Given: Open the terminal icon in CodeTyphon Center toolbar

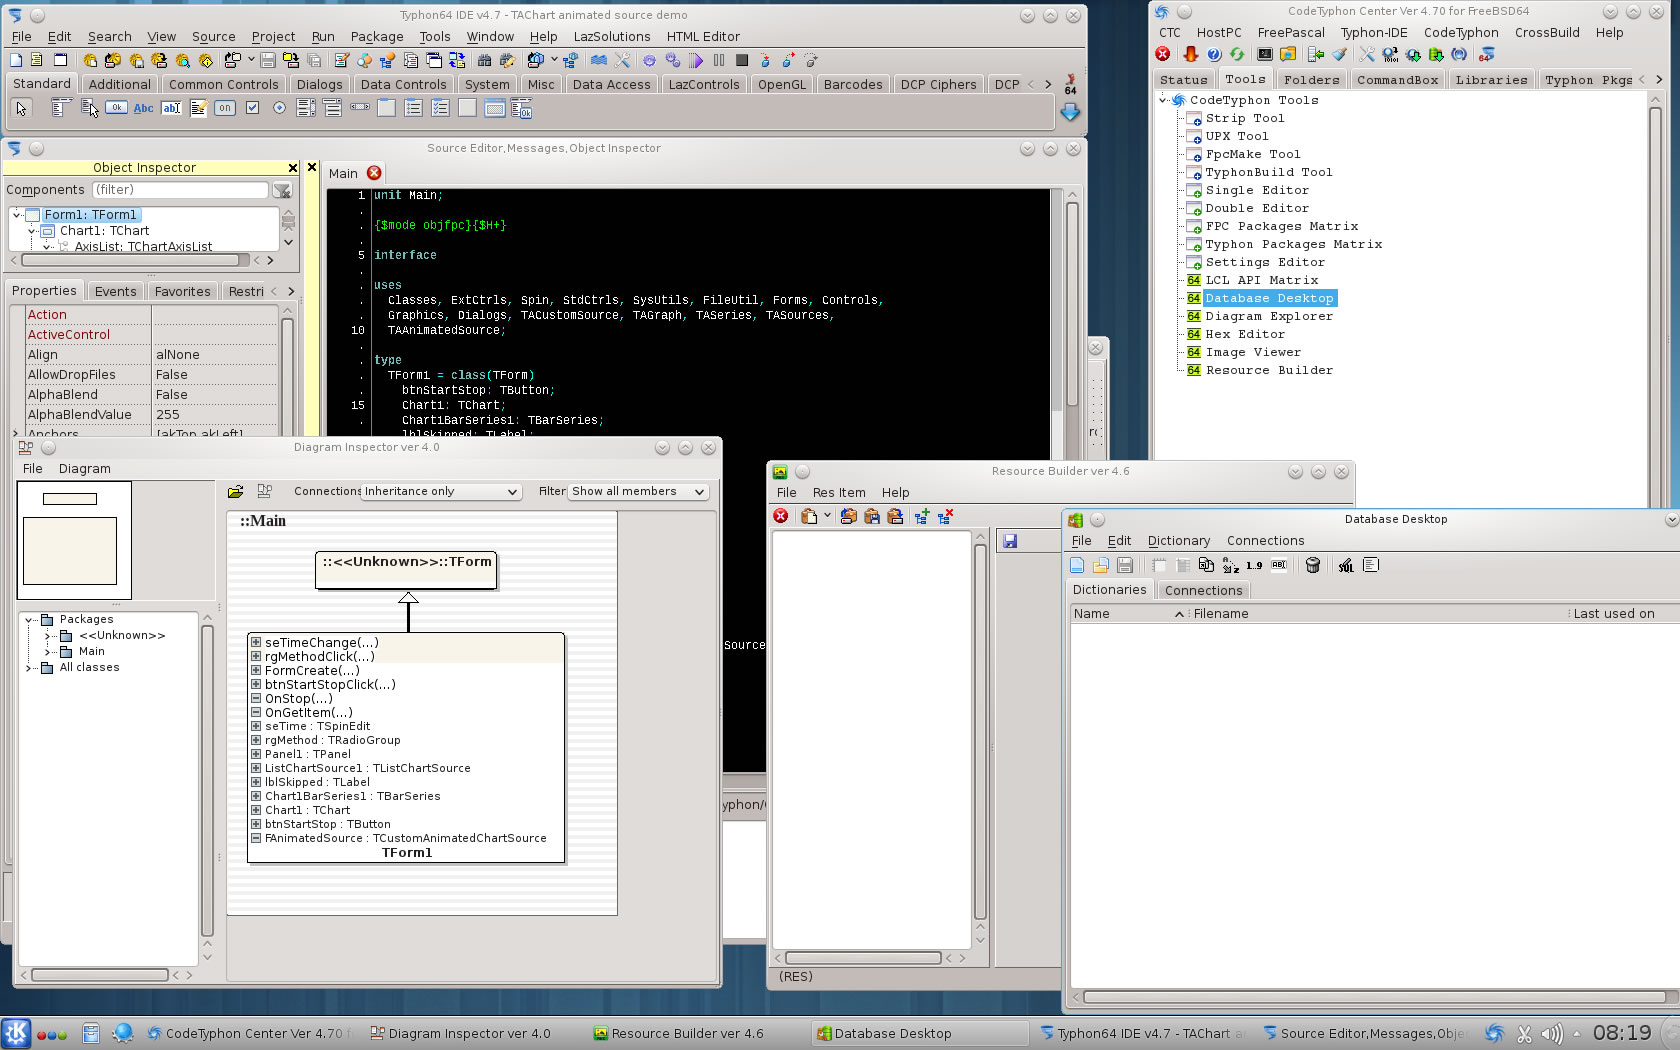Looking at the screenshot, I should click(1265, 54).
